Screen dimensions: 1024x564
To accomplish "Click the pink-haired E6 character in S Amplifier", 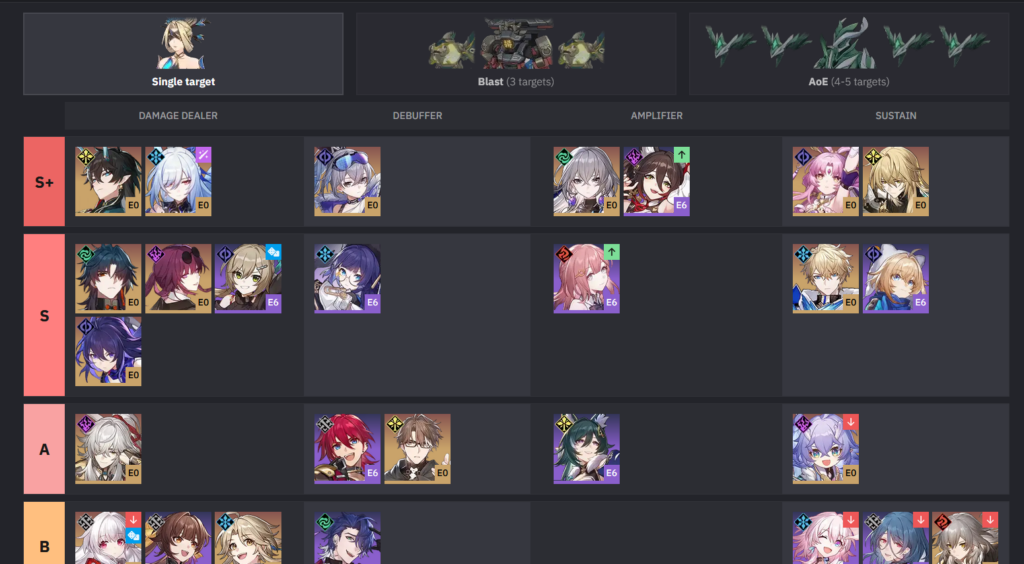I will click(586, 279).
